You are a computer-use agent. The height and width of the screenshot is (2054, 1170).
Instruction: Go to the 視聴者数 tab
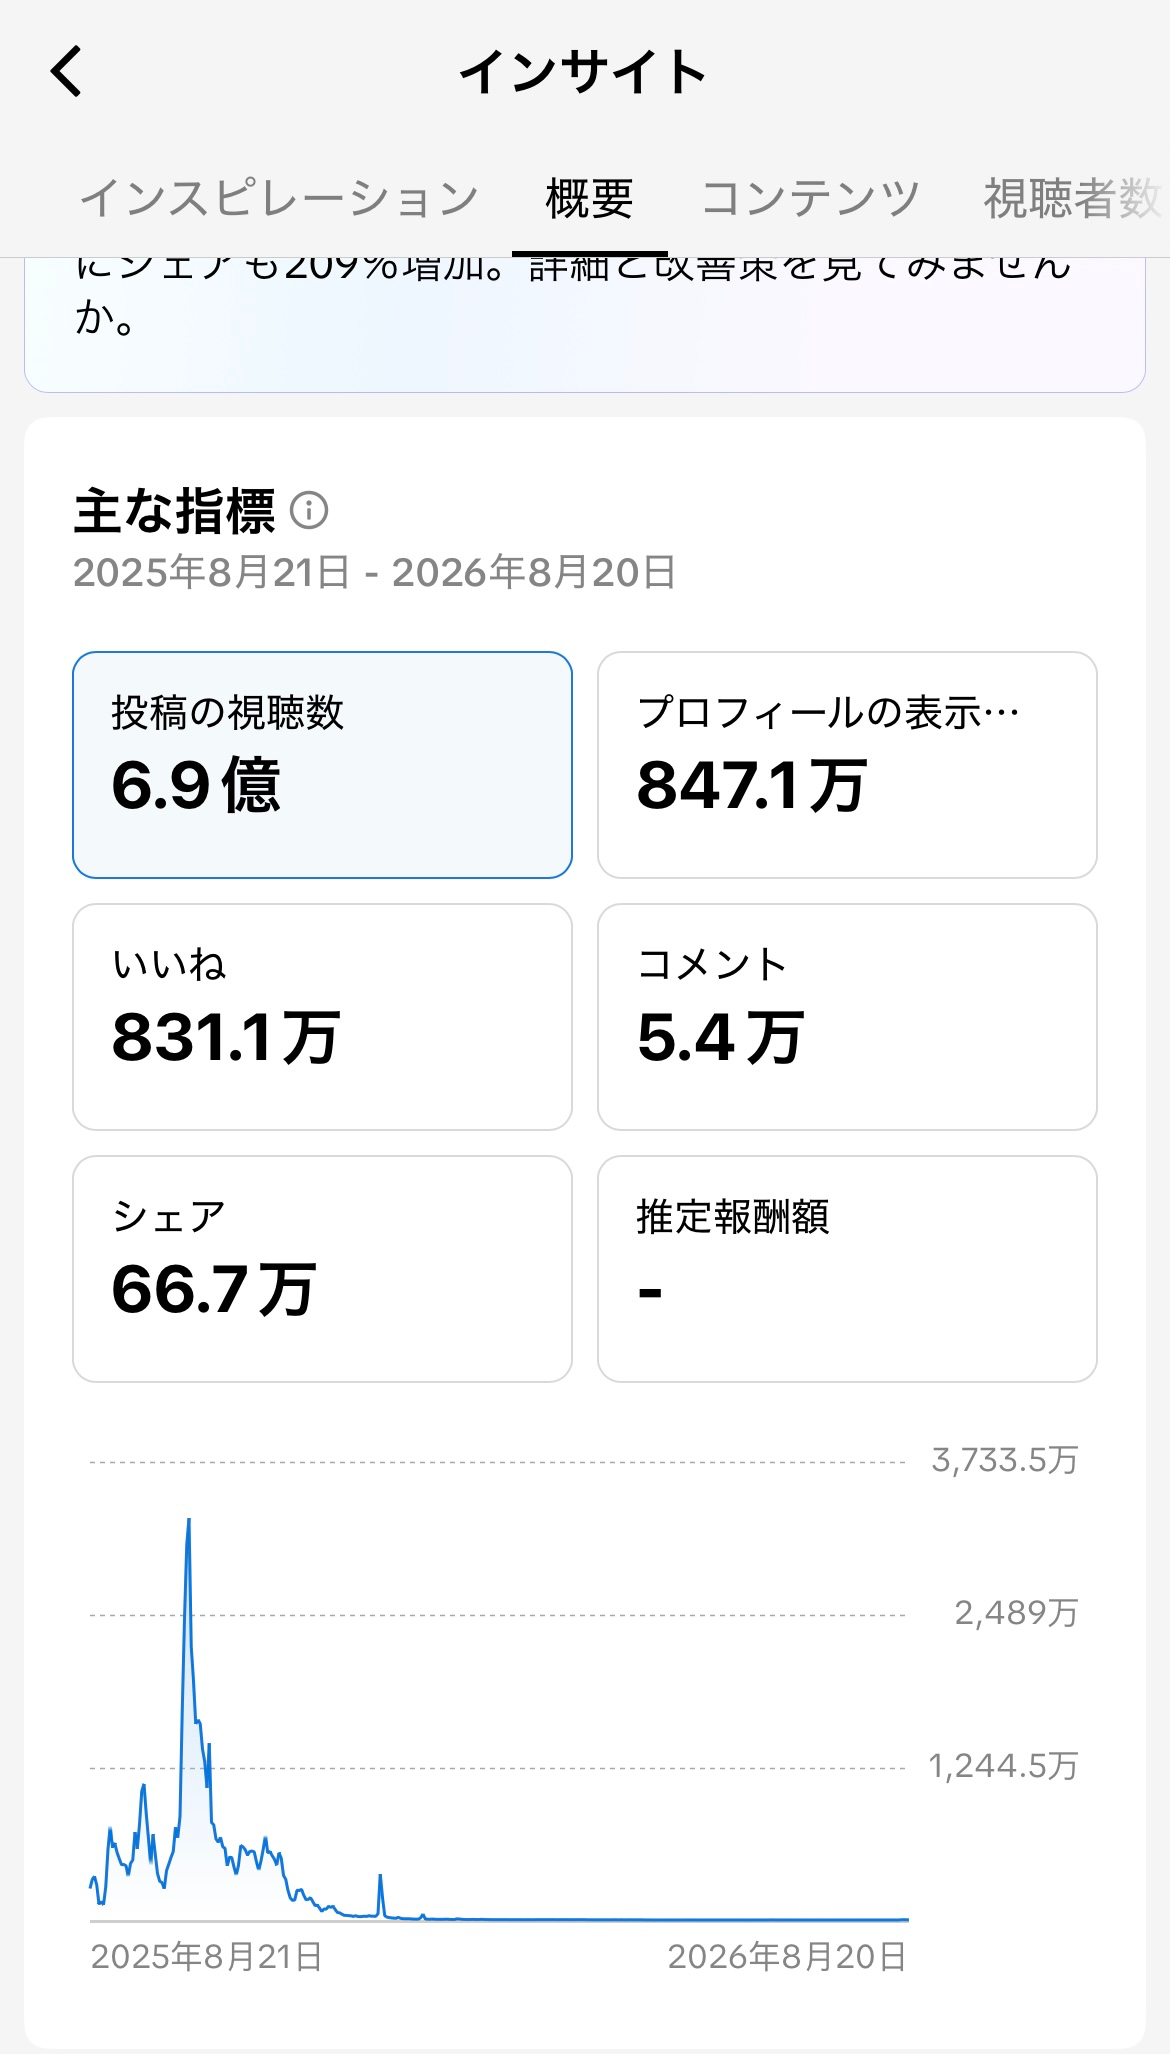[1074, 198]
